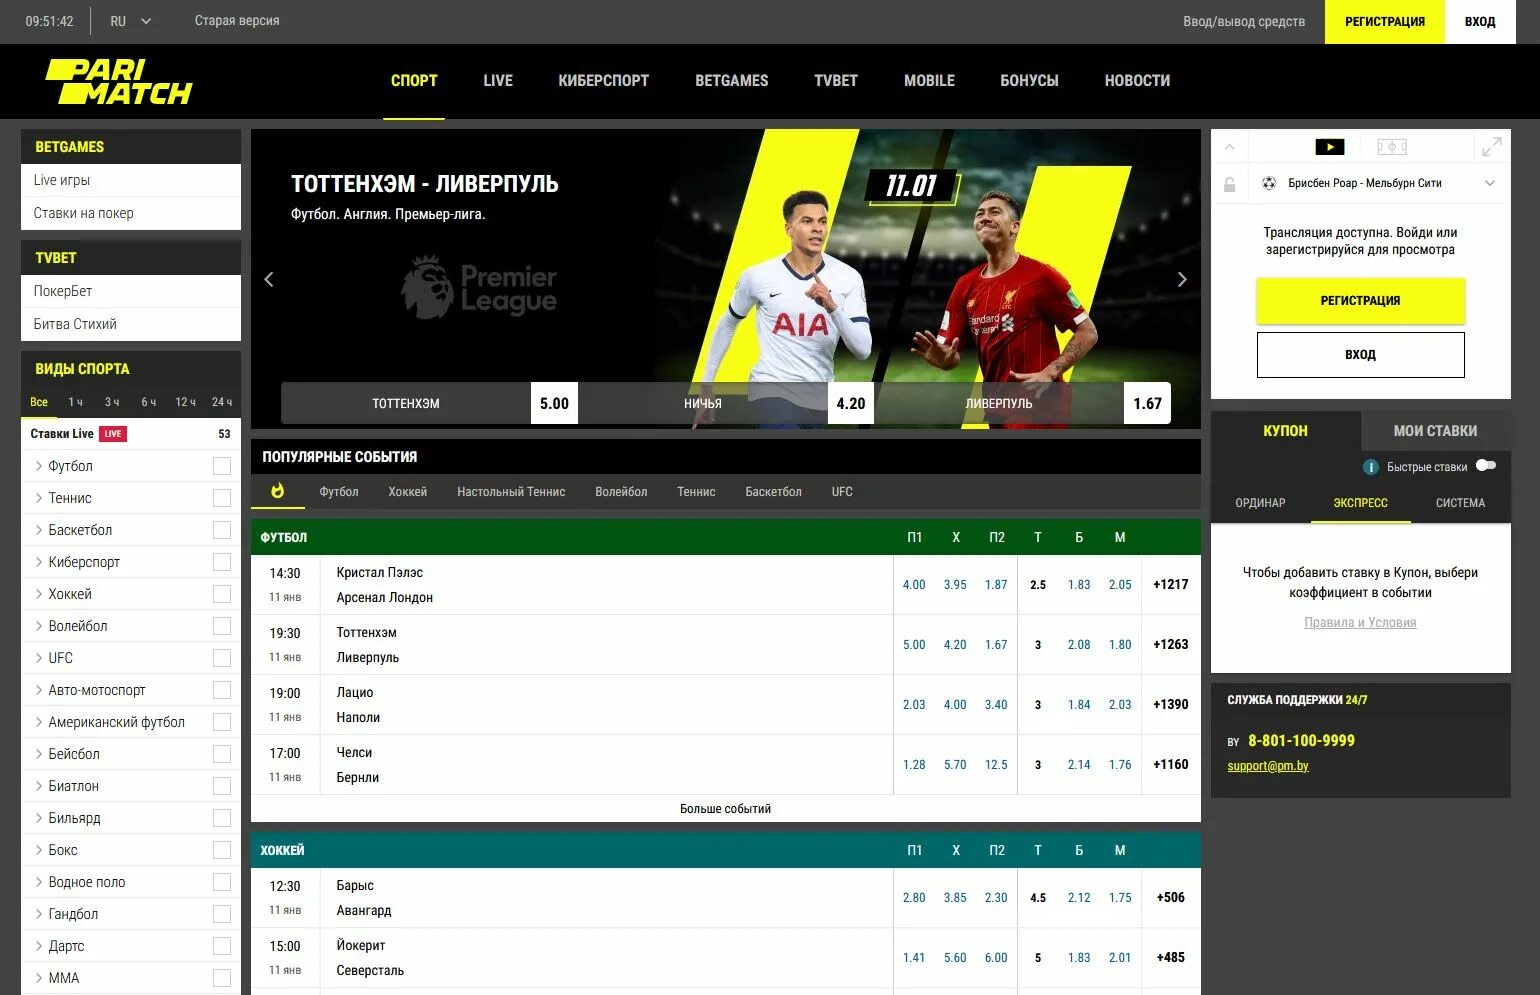Screen dimensions: 1540x995
Task: Open the Брисбен Роар match dropdown
Action: [x=1490, y=183]
